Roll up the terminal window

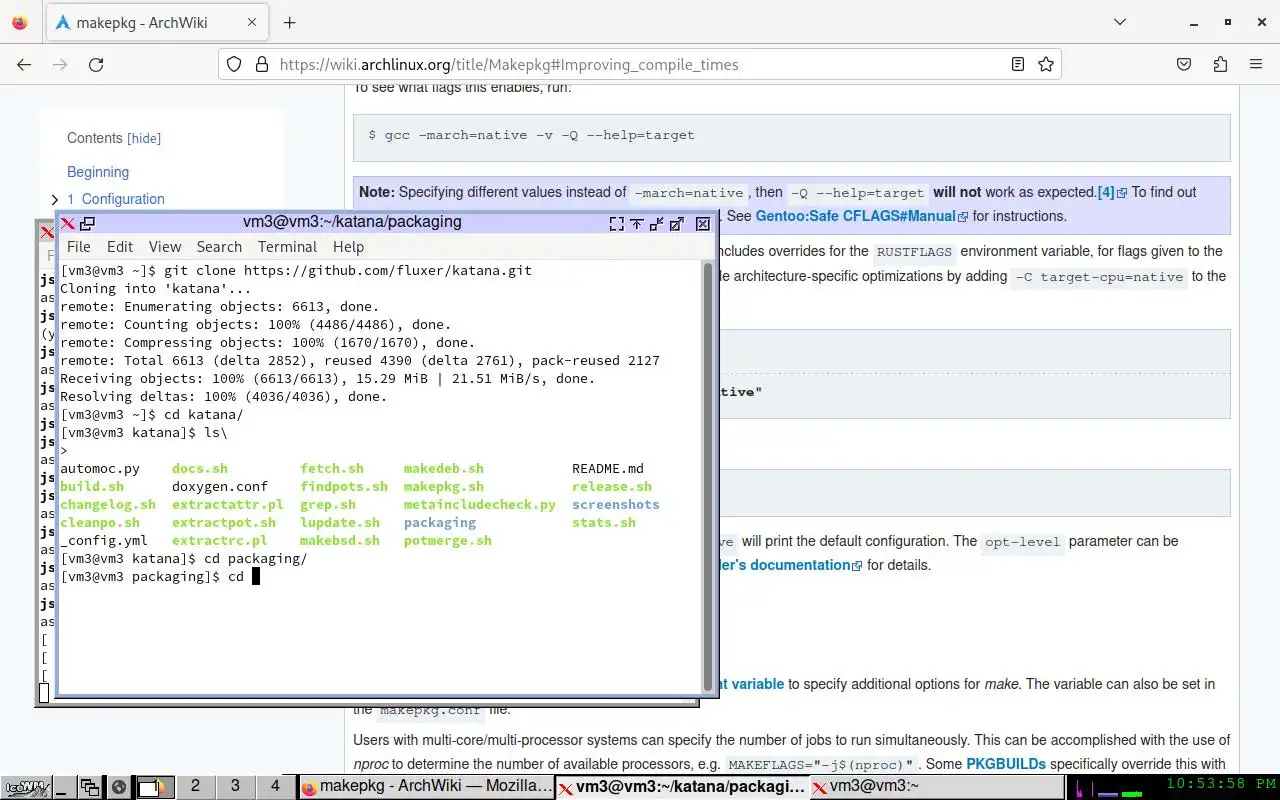coord(637,224)
